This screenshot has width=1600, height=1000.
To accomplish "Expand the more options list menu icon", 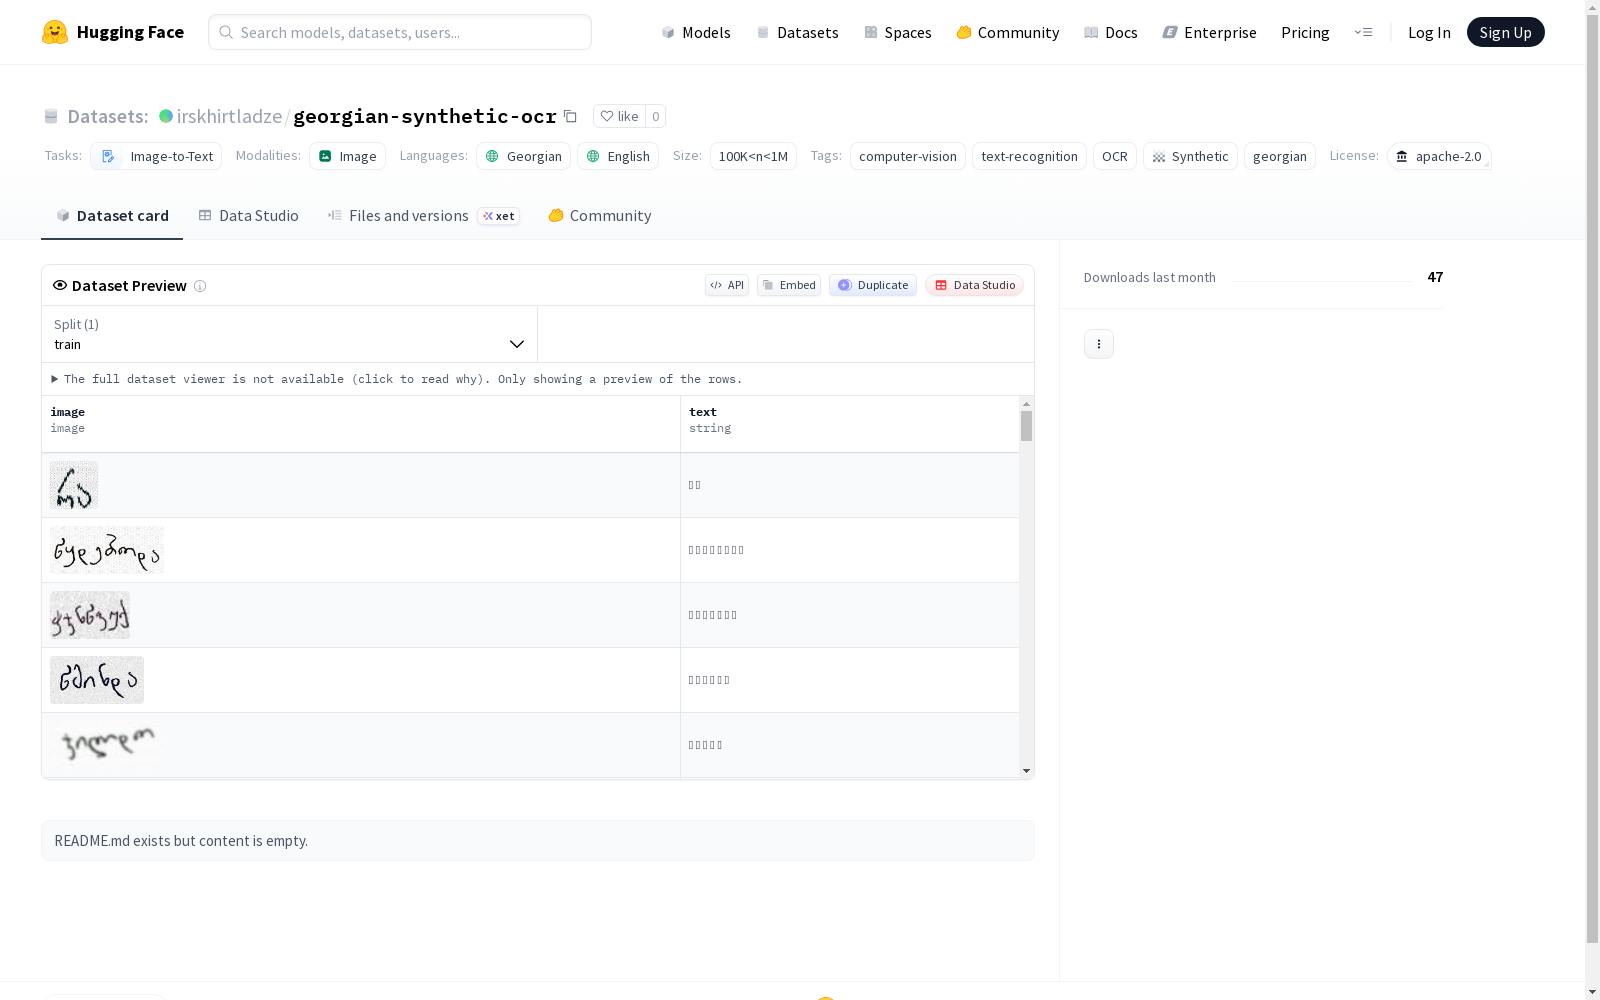I will coord(1363,32).
